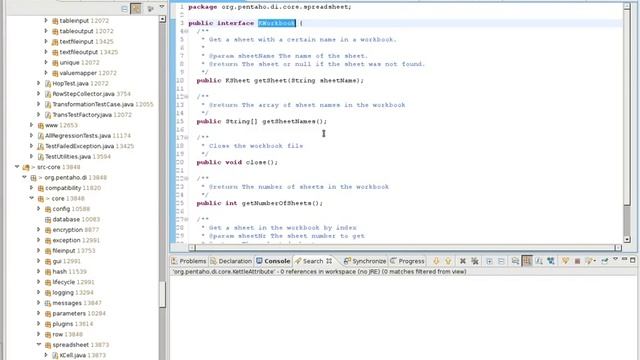The image size is (640, 360).
Task: Remove selected matches with single X icon
Action: (463, 261)
